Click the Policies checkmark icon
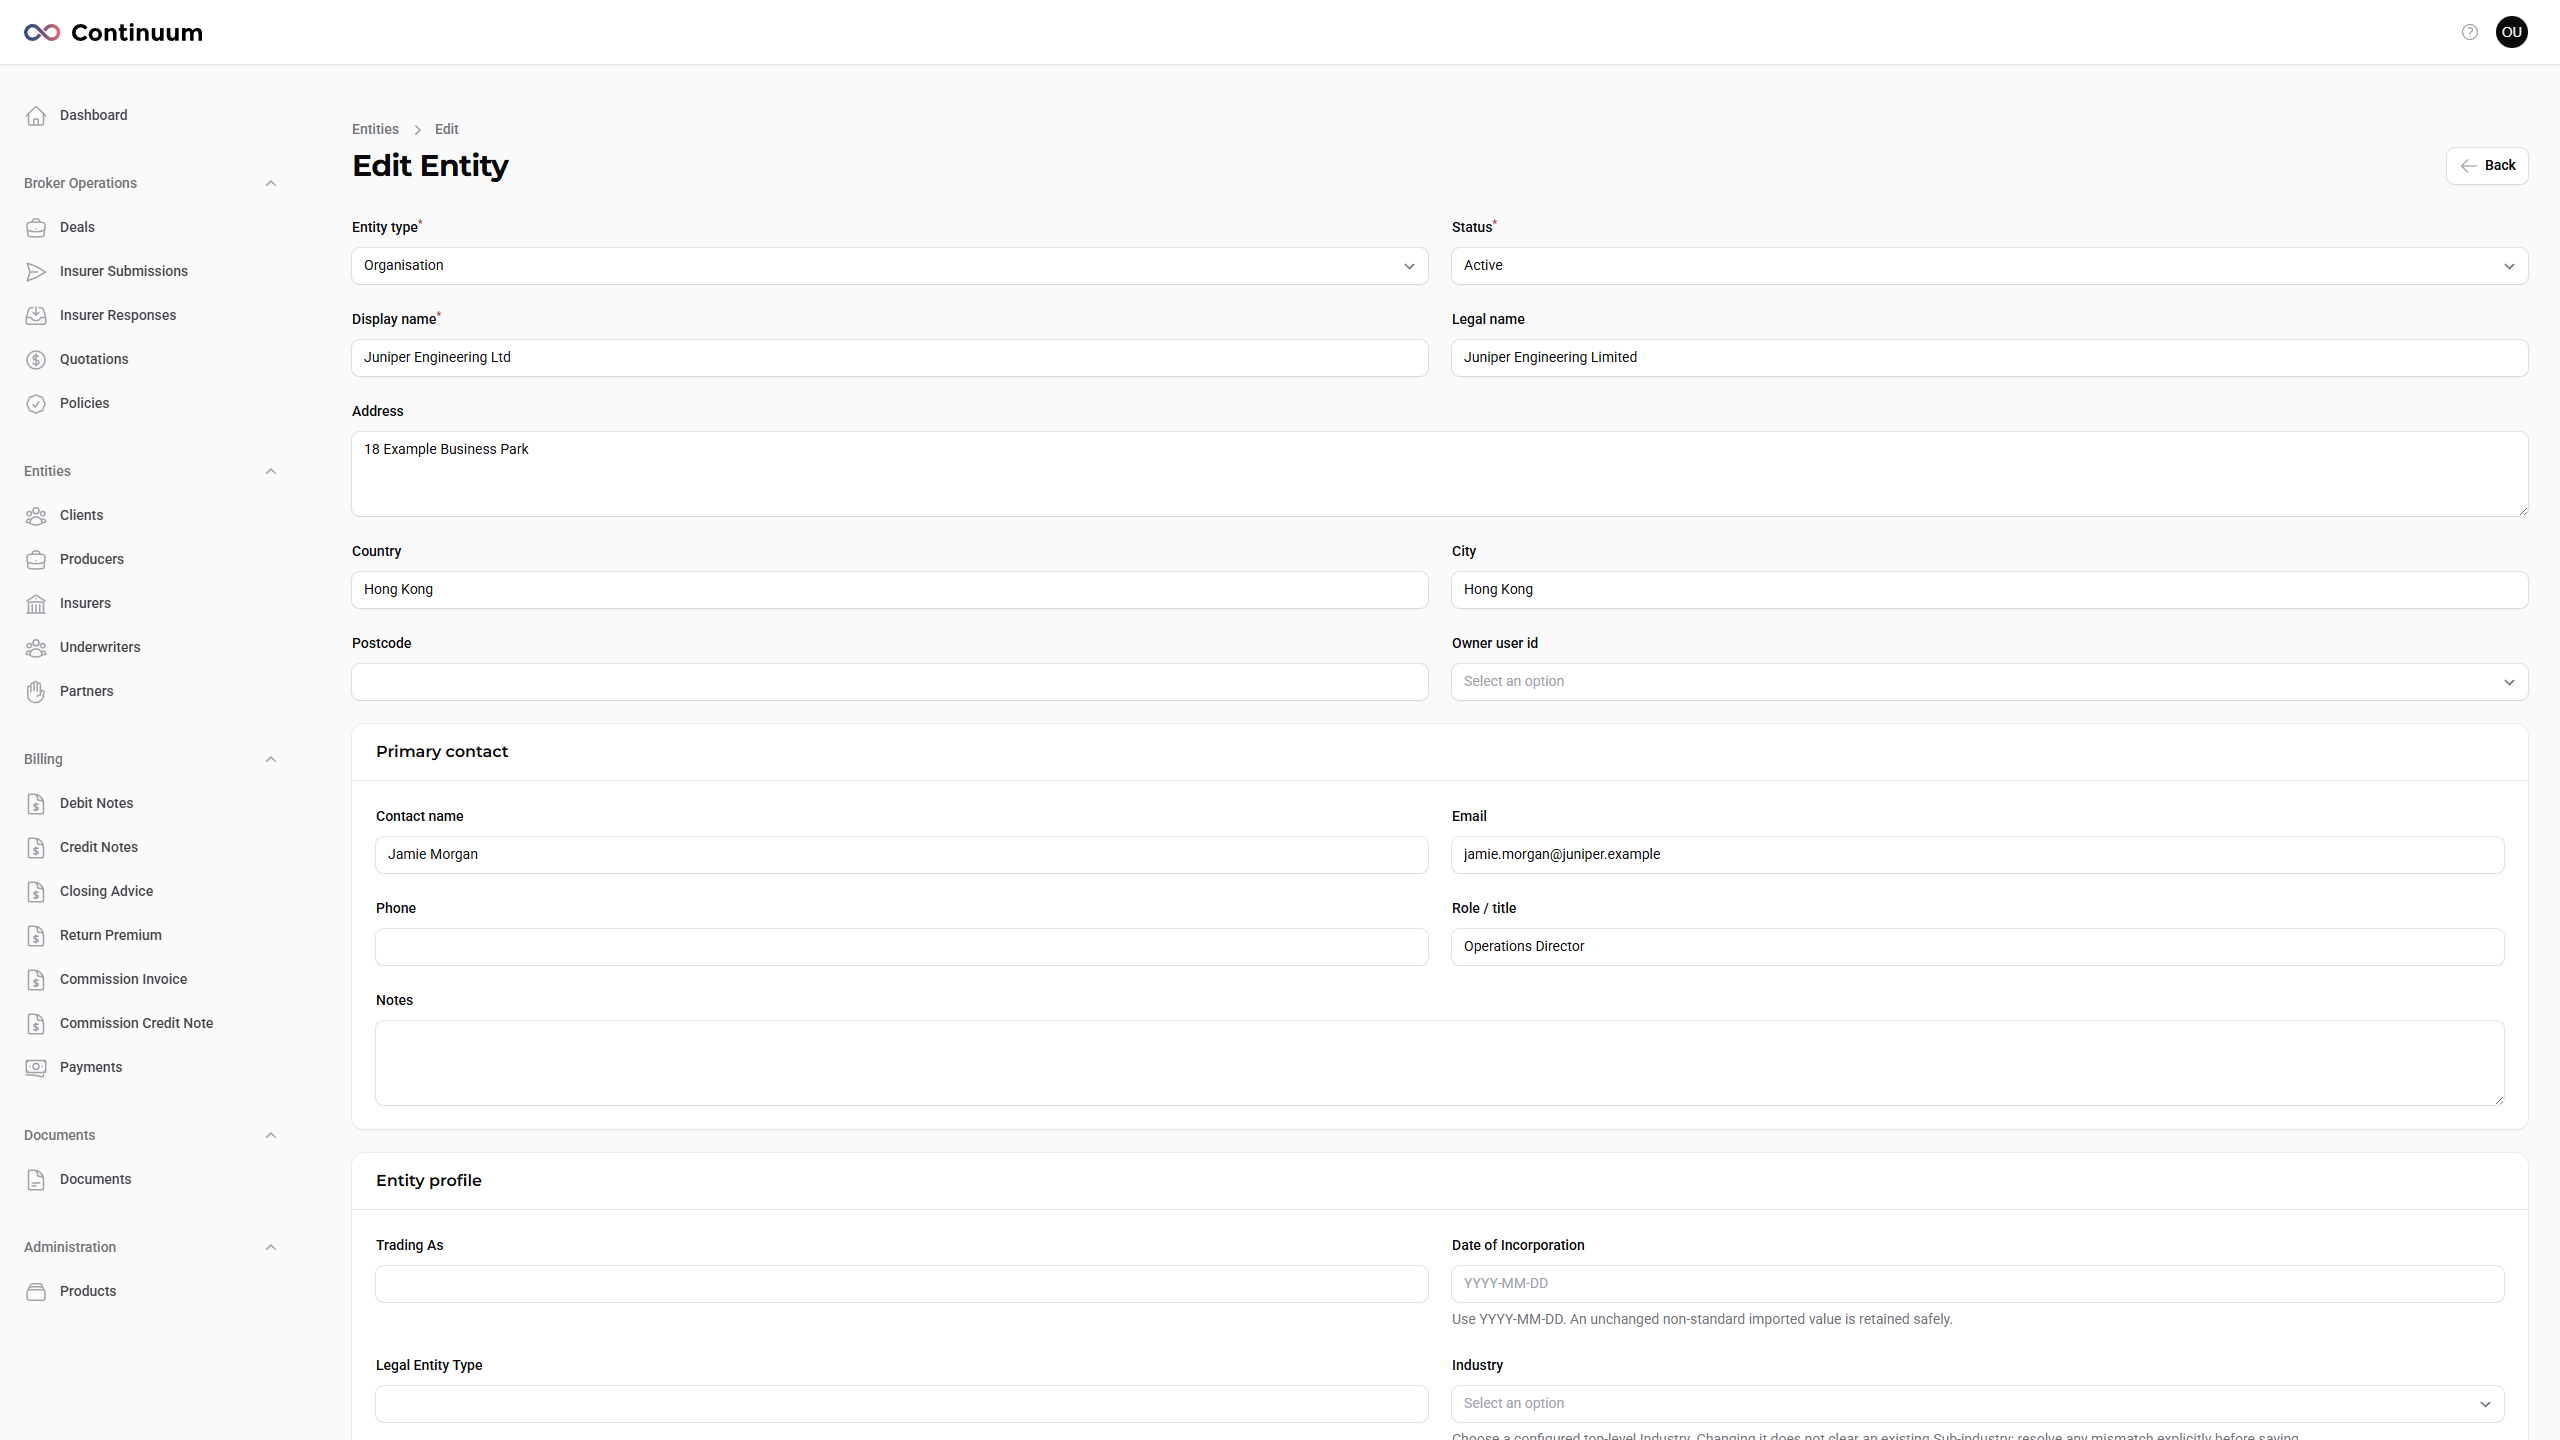The width and height of the screenshot is (2560, 1440). [36, 404]
